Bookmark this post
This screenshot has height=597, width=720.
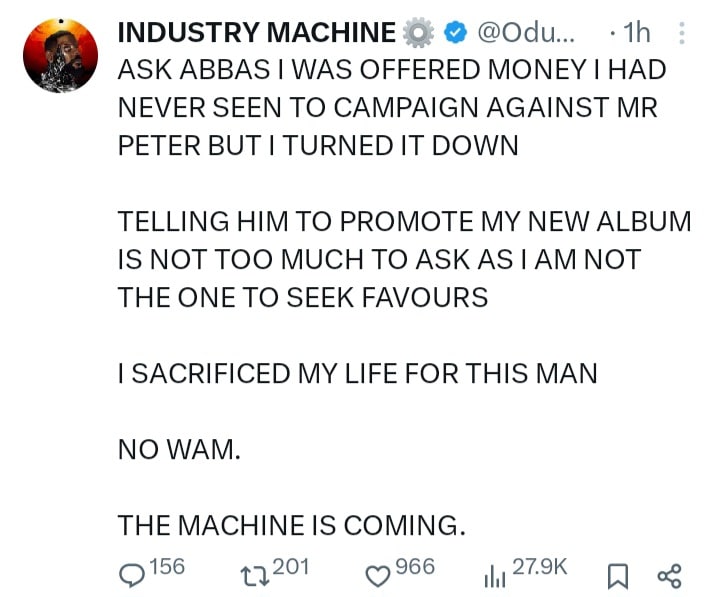point(618,575)
